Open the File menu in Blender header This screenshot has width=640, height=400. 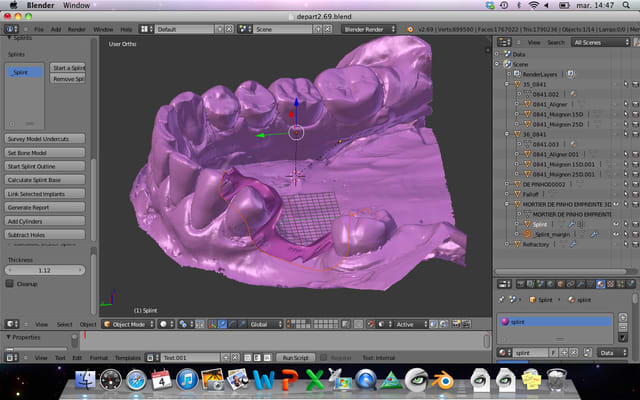pyautogui.click(x=39, y=29)
